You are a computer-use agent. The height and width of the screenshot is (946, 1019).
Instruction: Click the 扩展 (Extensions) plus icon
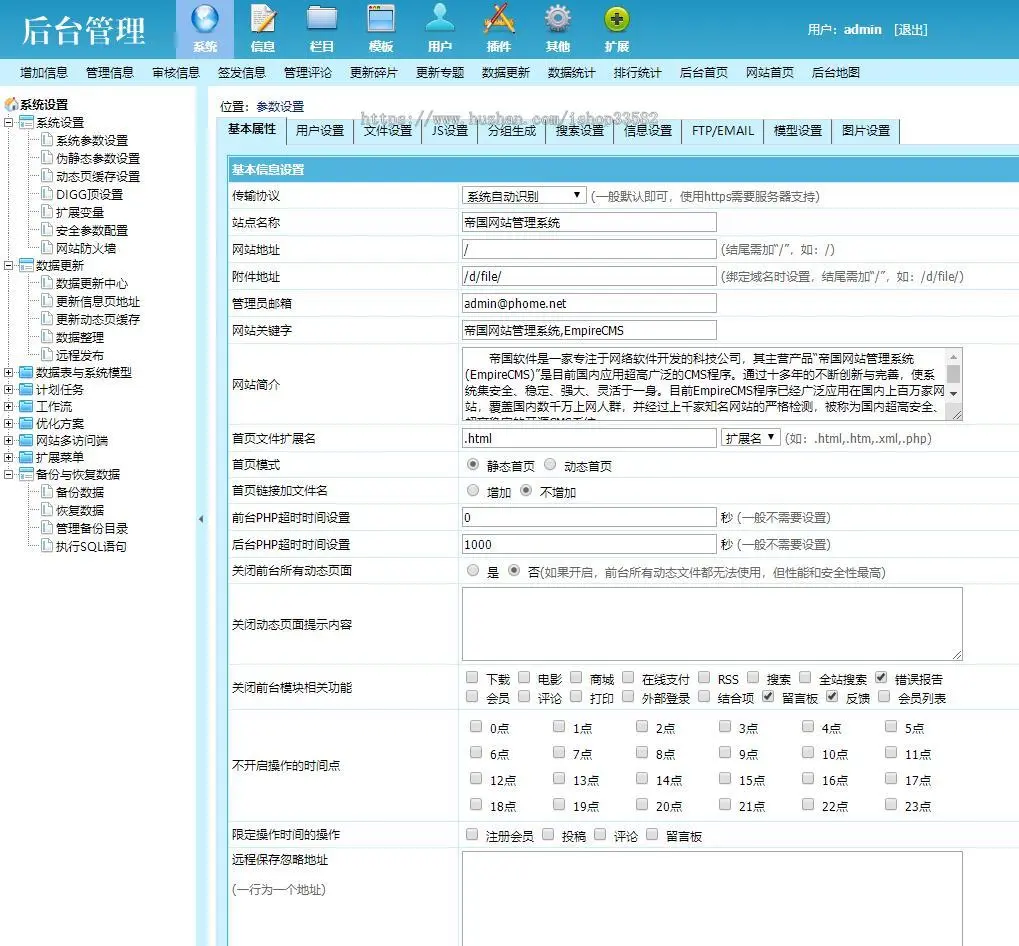click(x=616, y=28)
